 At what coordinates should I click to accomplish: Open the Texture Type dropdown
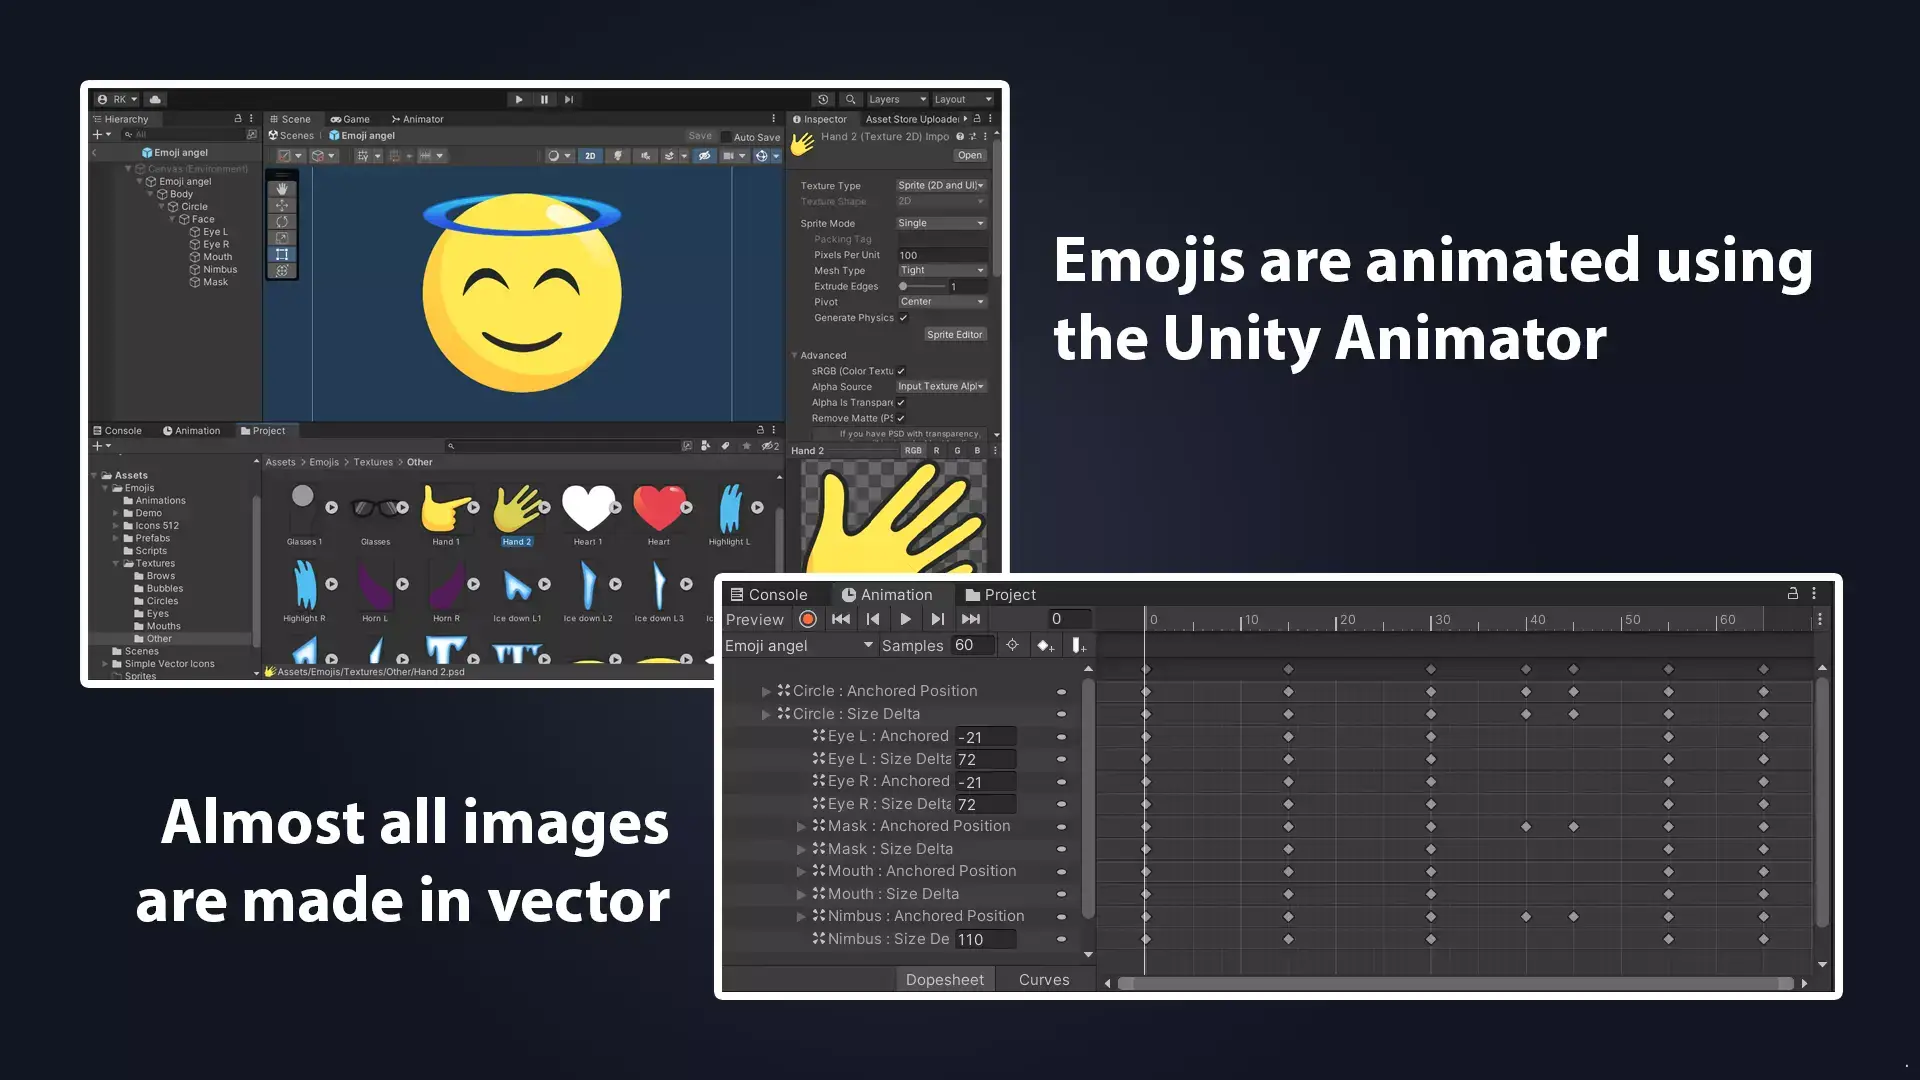(941, 185)
